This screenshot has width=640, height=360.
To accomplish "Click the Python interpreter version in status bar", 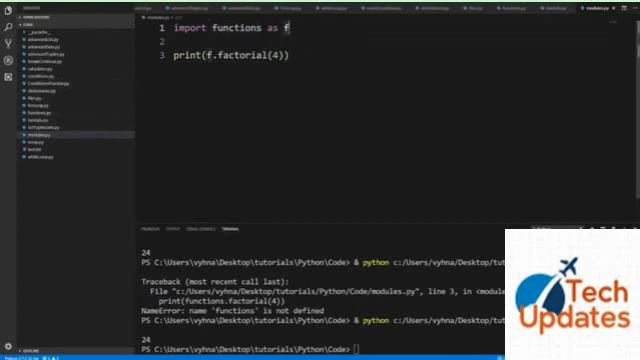I will (x=21, y=358).
